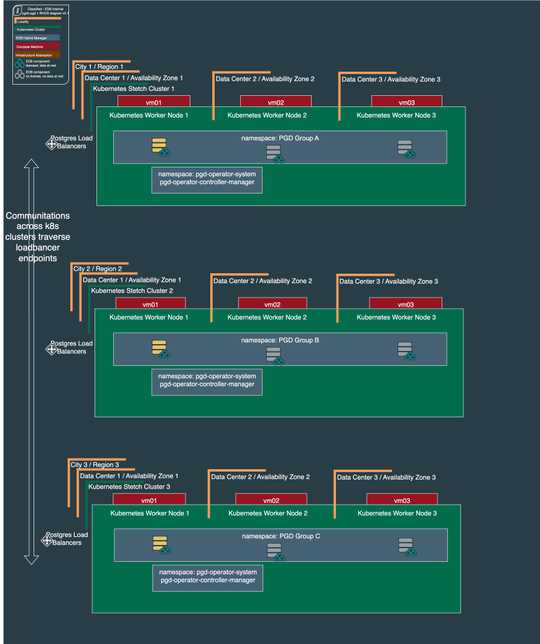Pick the yellow database icon in PGD Group C
Screen dimensions: 540x644
[x=161, y=545]
